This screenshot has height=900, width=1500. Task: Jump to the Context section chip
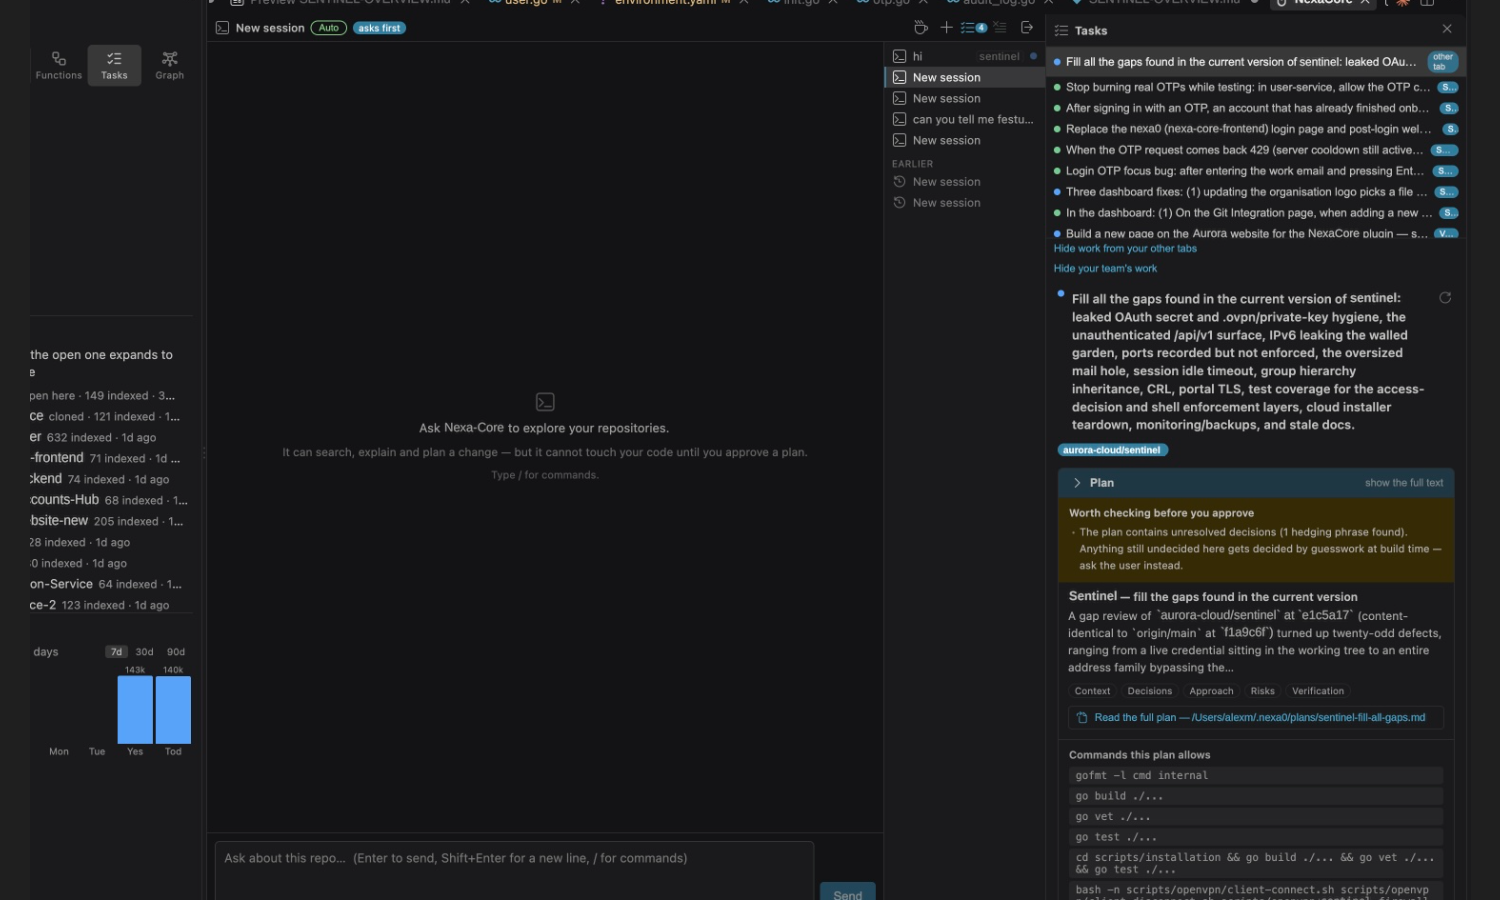(x=1092, y=691)
